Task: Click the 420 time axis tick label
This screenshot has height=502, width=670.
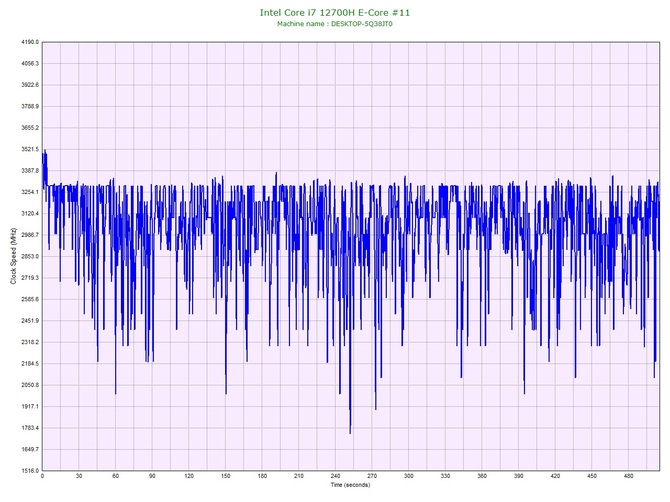Action: [x=555, y=476]
